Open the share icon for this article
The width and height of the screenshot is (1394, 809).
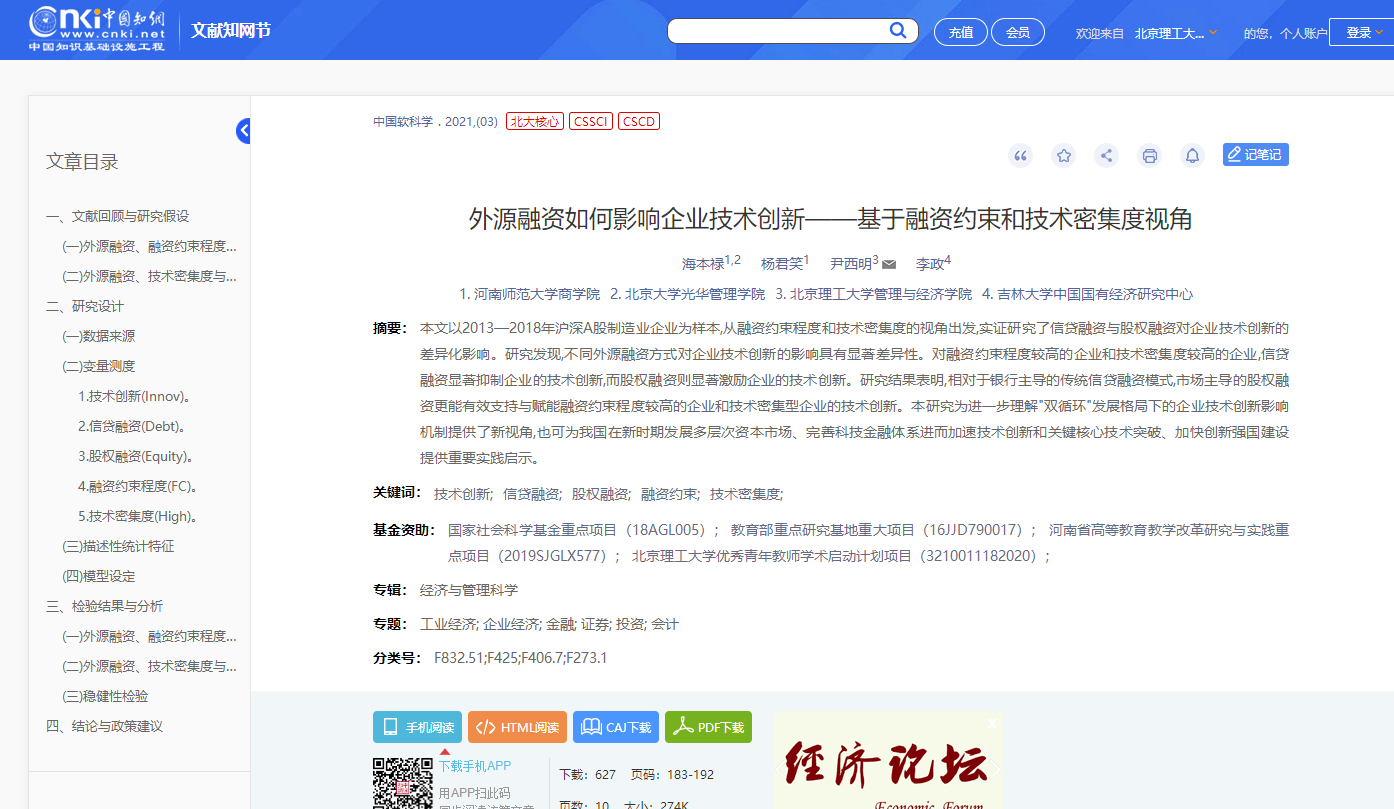coord(1106,155)
